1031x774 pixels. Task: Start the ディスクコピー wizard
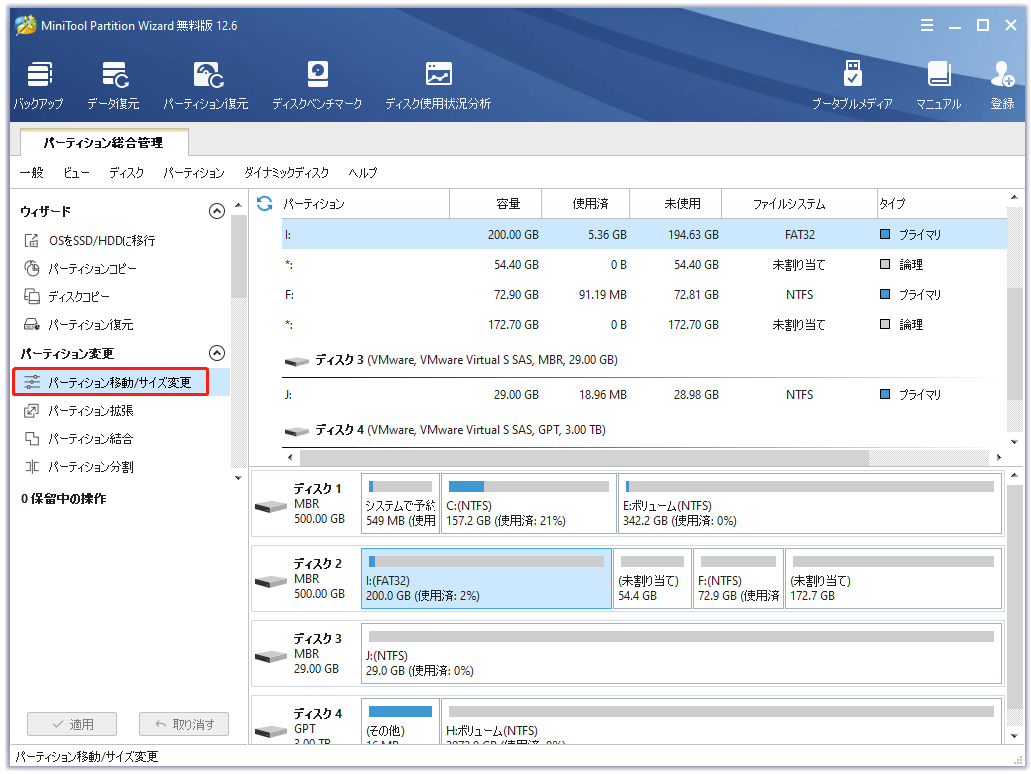click(67, 297)
